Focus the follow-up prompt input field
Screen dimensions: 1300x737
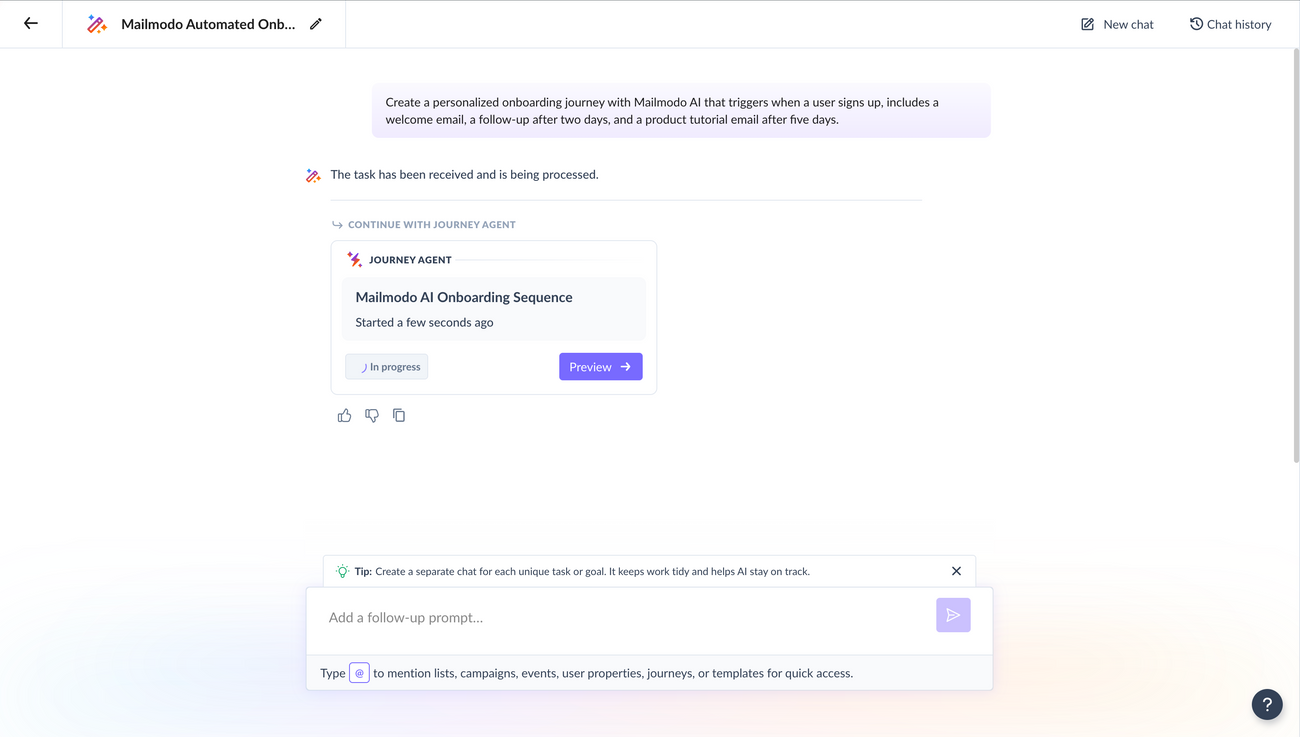pos(620,618)
